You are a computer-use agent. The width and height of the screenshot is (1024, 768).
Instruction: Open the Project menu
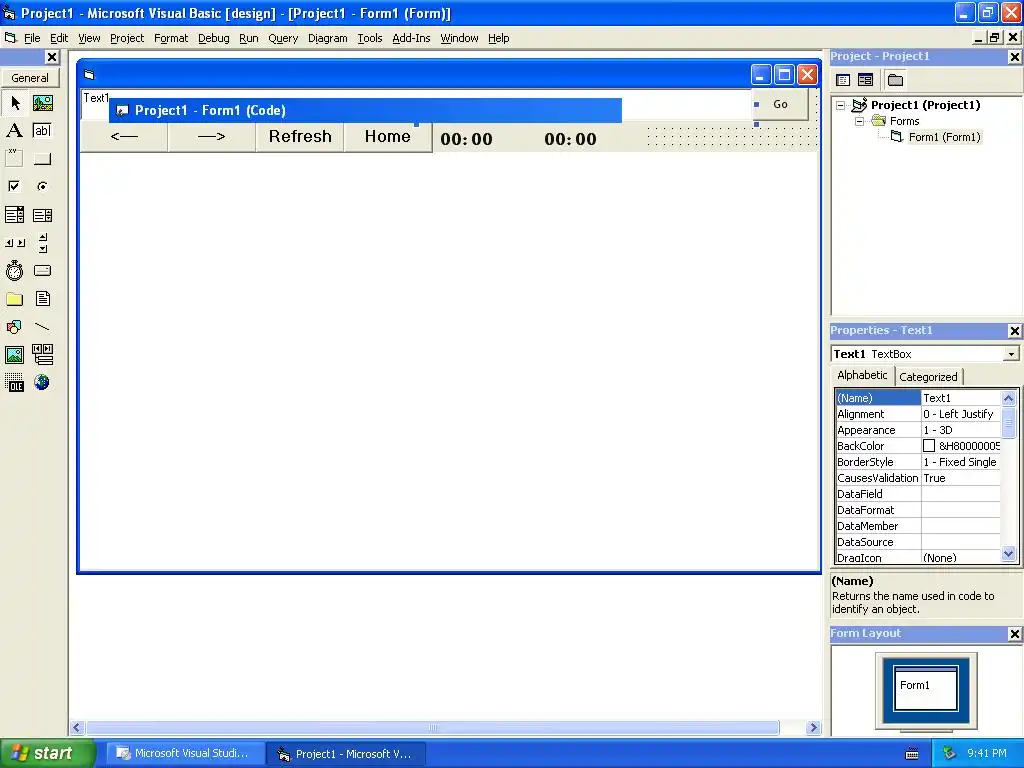coord(127,39)
